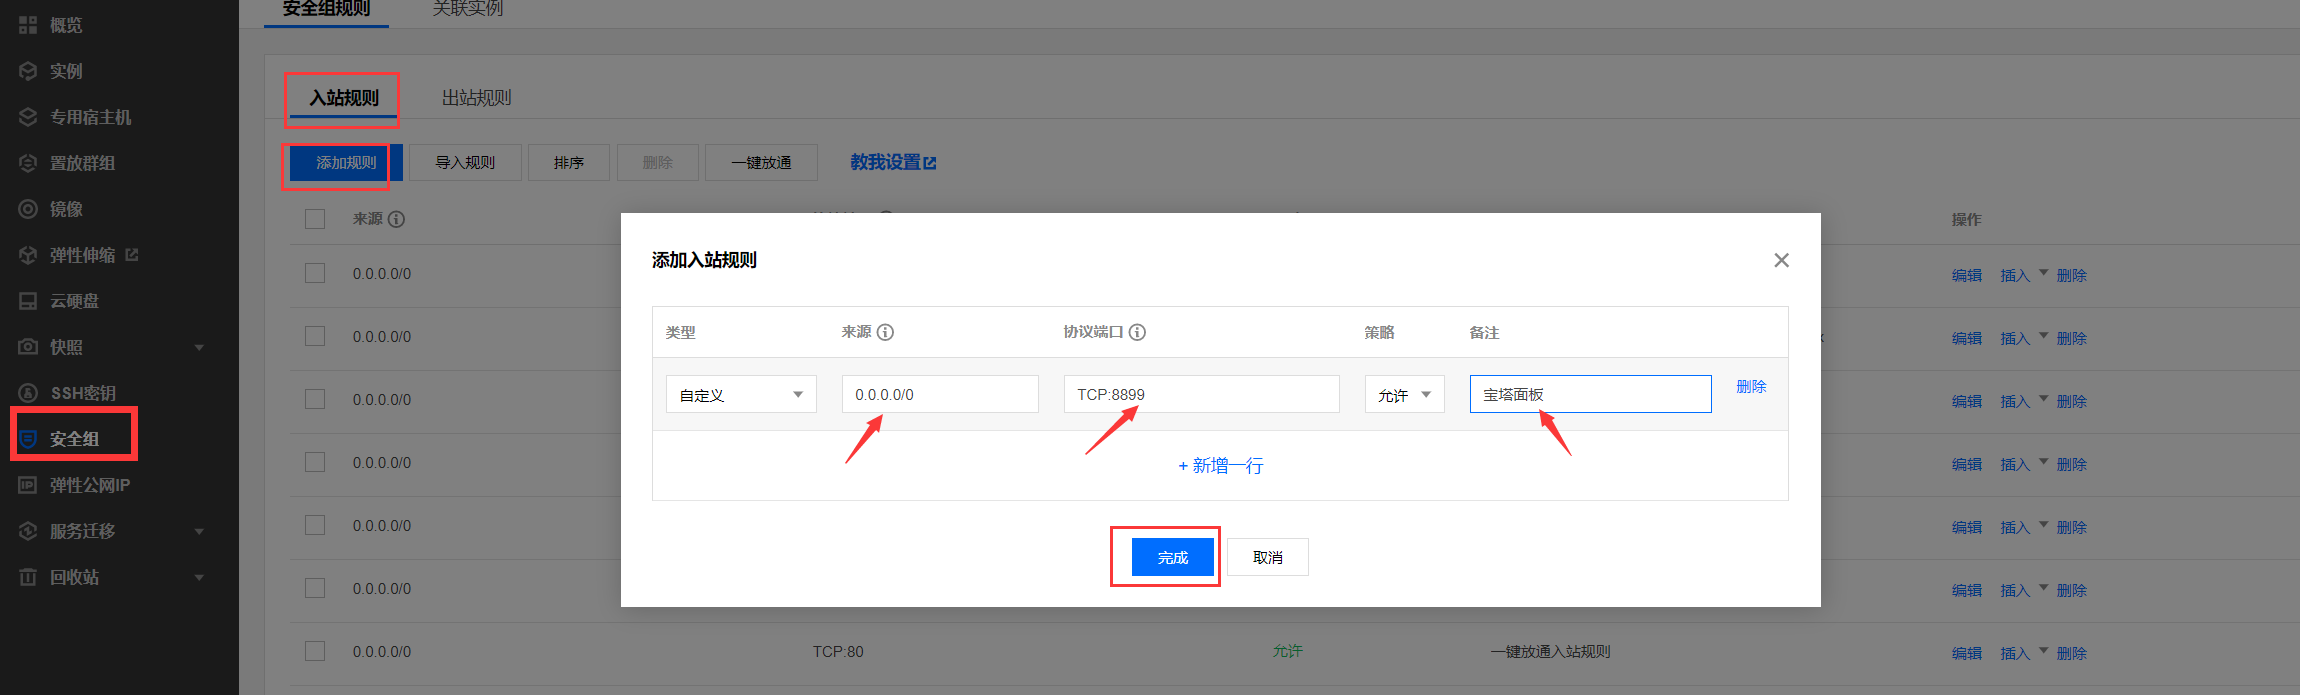Click the 取消 button in dialog
The width and height of the screenshot is (2300, 695).
pos(1268,557)
